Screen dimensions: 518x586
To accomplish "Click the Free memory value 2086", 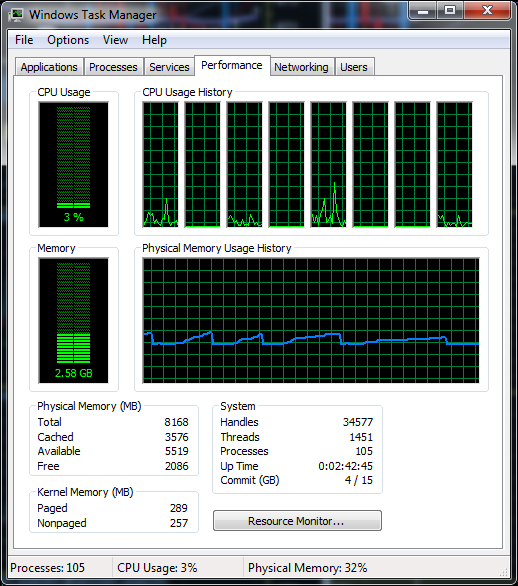I will [x=176, y=466].
